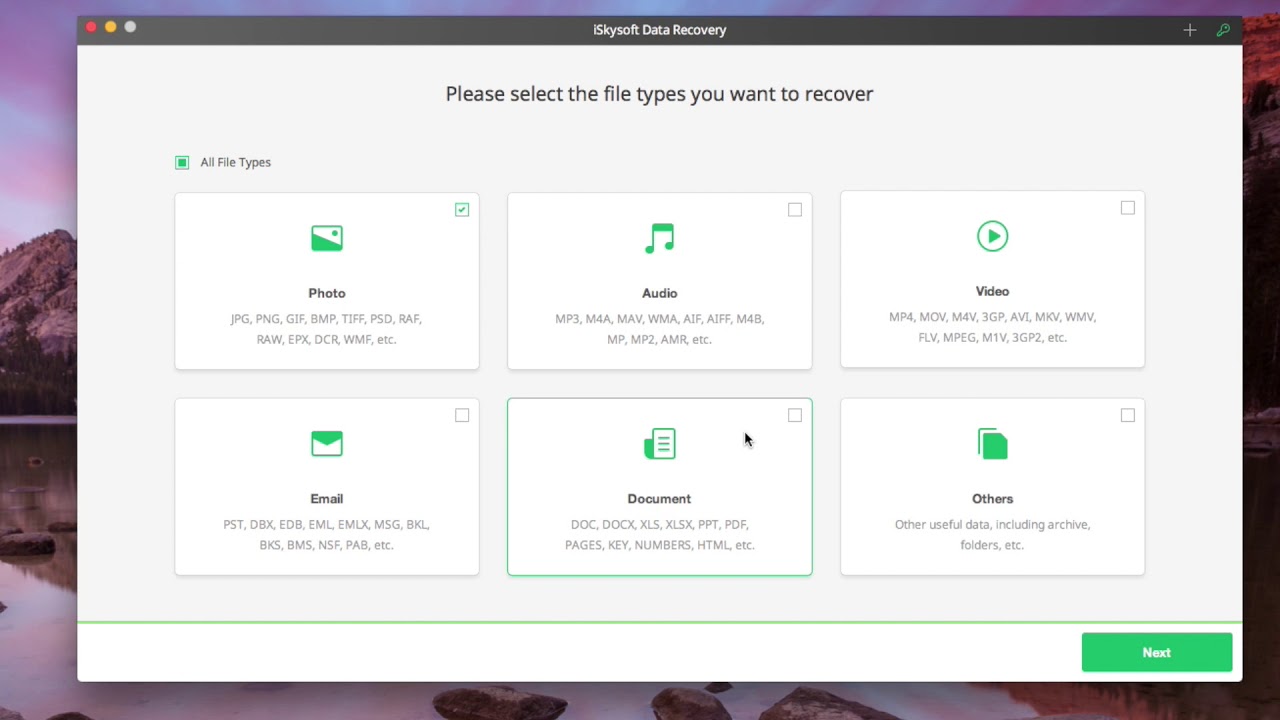Tick the Email checkbox
This screenshot has width=1280, height=720.
tap(462, 415)
